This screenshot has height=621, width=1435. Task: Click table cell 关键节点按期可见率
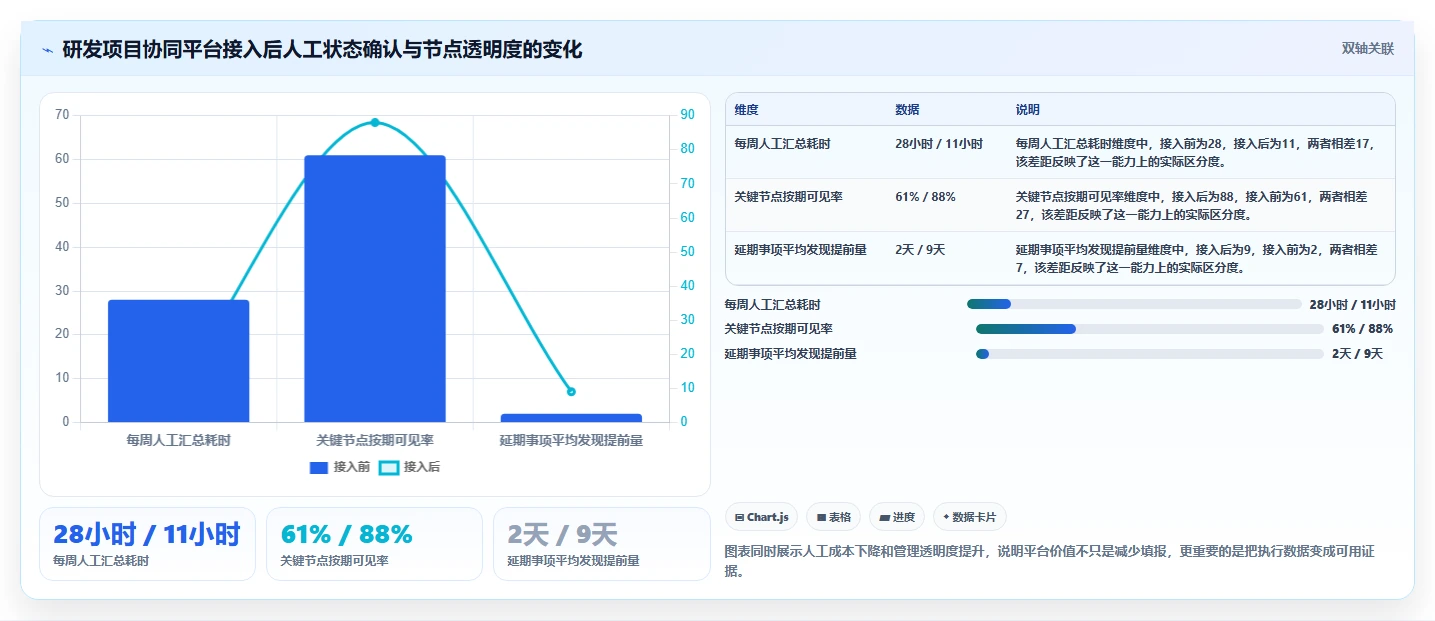[x=788, y=197]
